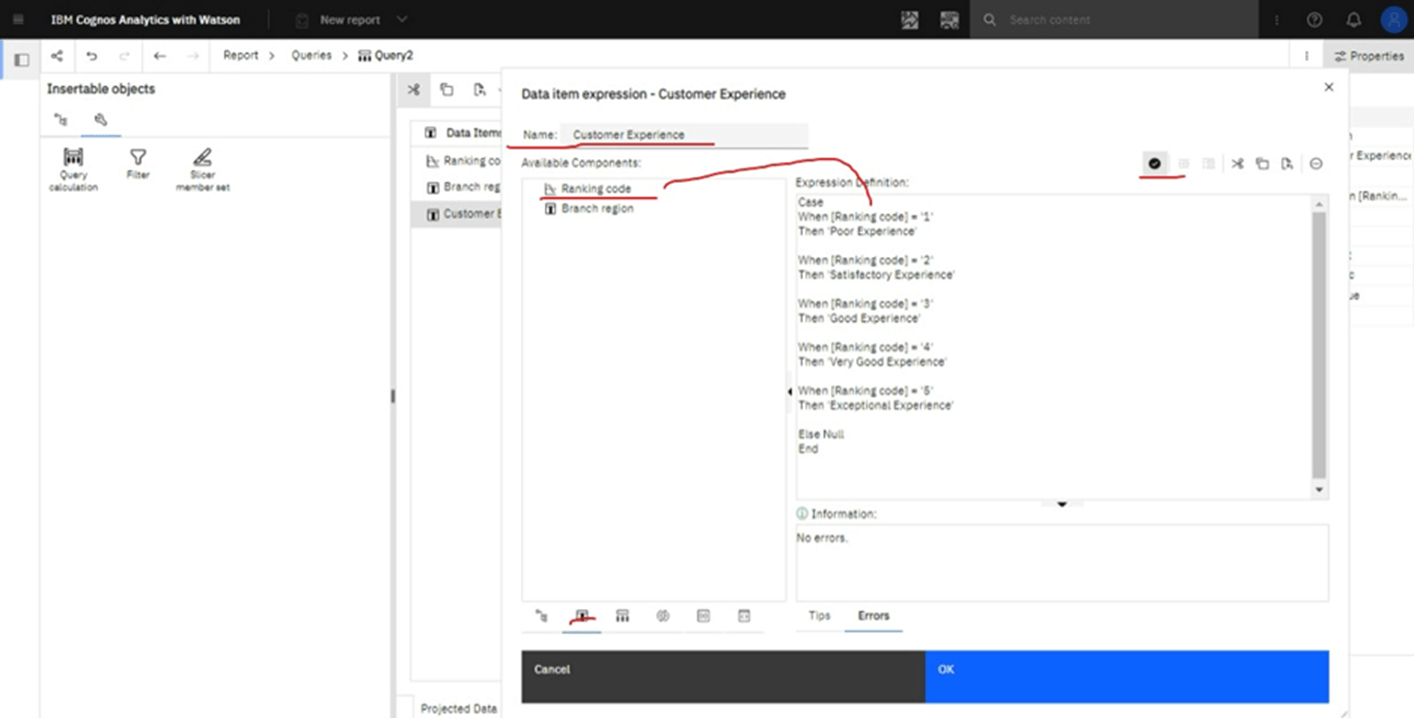Open the More options menu near Properties
The width and height of the screenshot is (1414, 718).
coord(1305,55)
